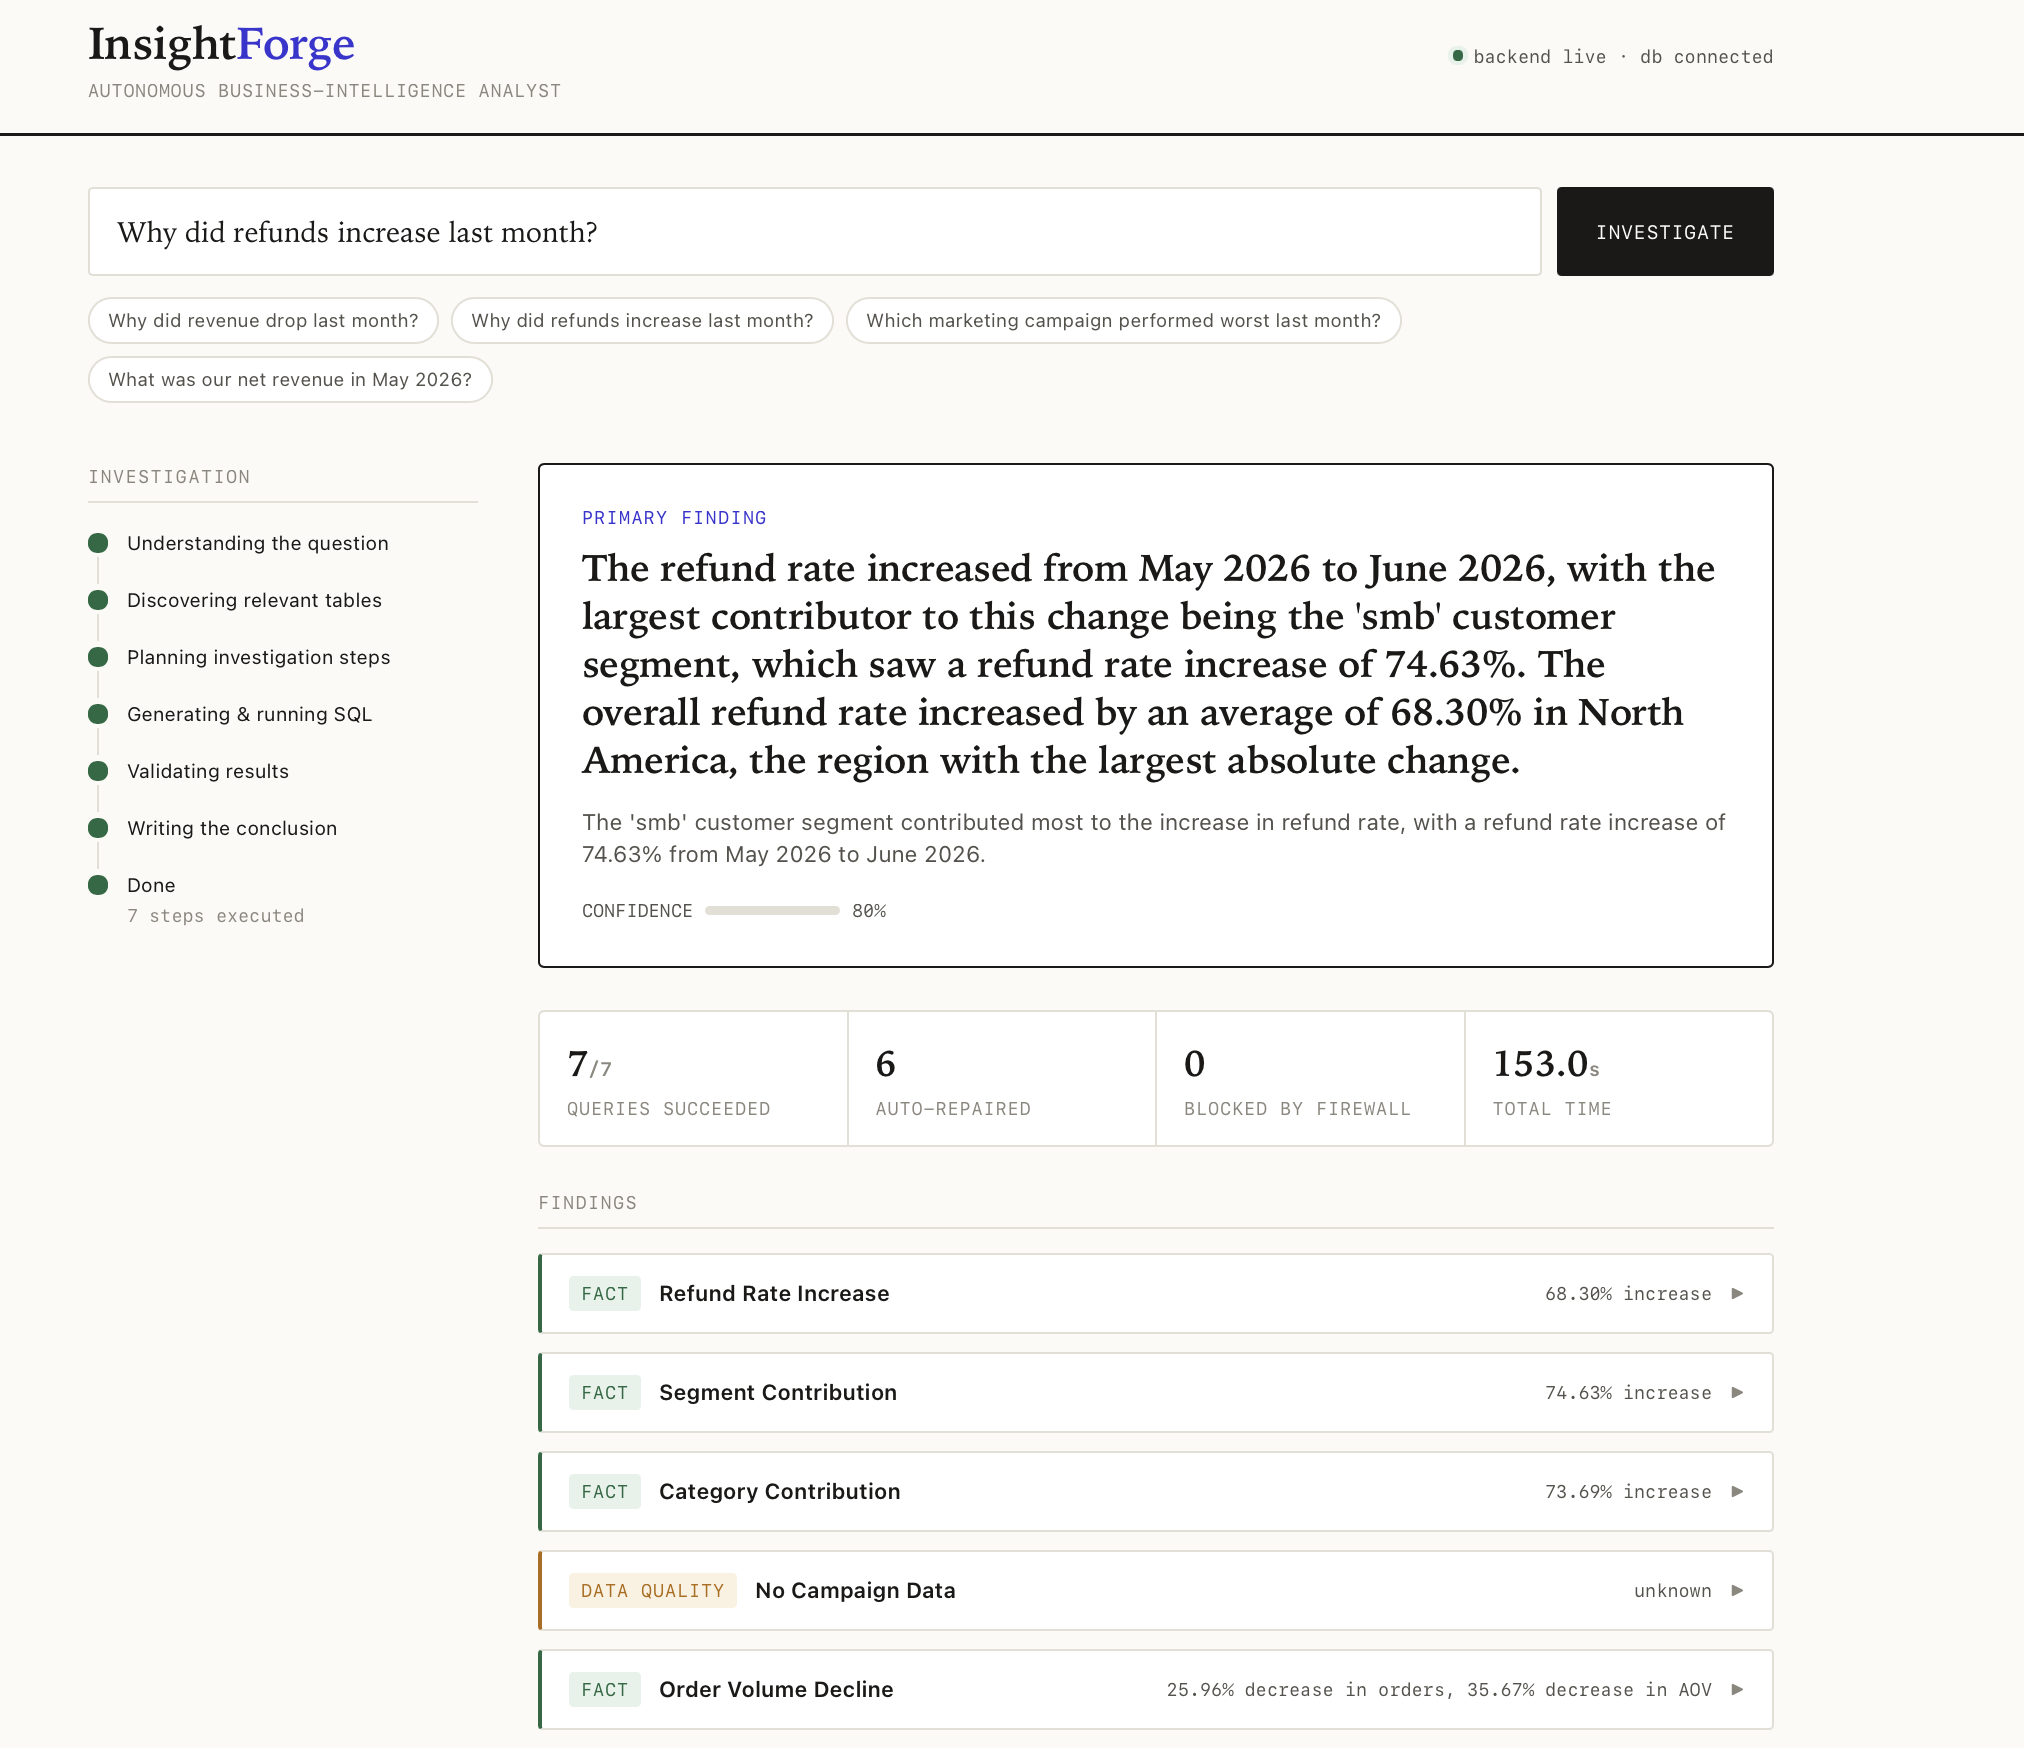Click the Auto-Repaired count 6
Viewport: 2024px width, 1748px height.
pos(886,1064)
